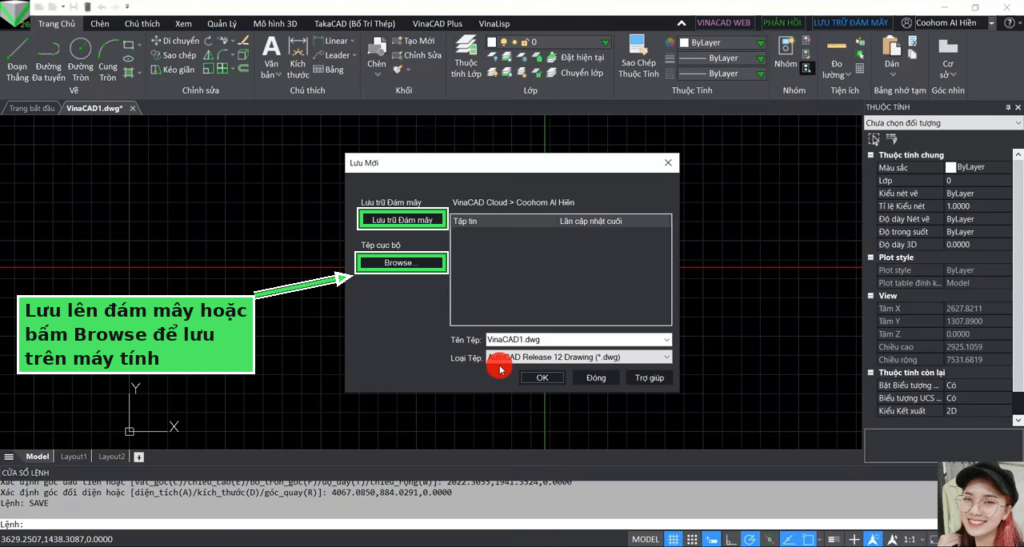Screen dimensions: 1024x547
Task: Click the Kéo giãn stretch tool
Action: click(173, 70)
